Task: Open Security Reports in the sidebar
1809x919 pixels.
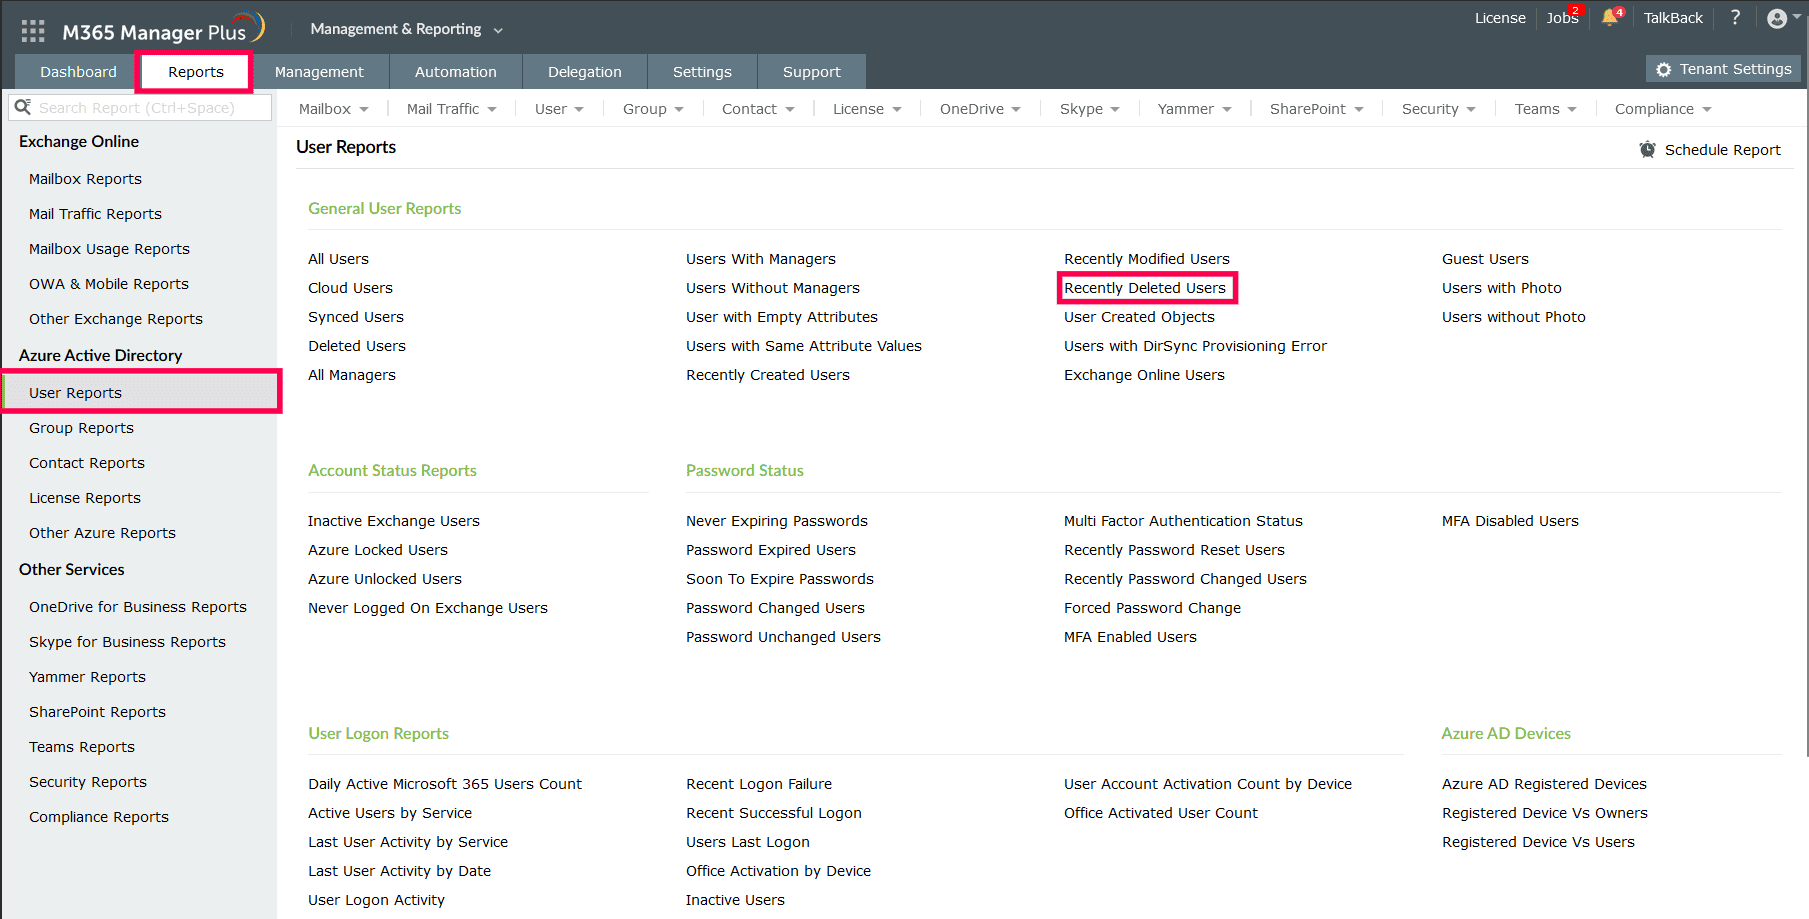Action: click(x=88, y=782)
